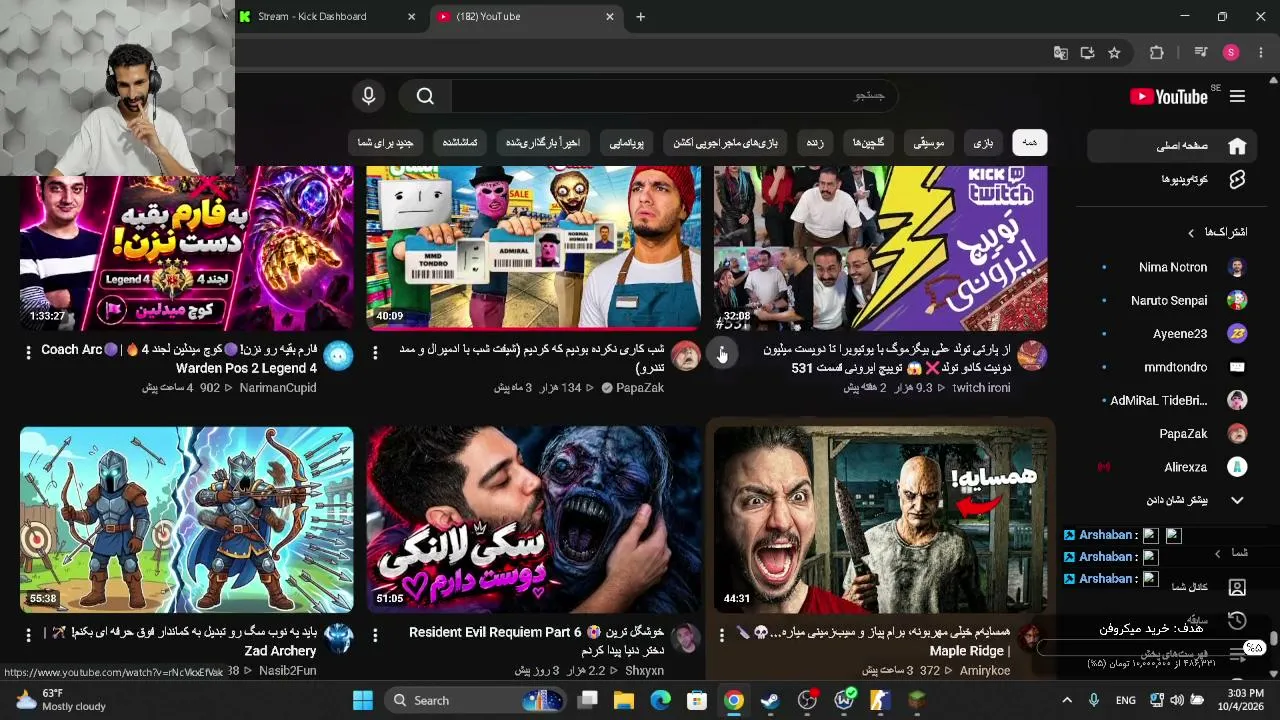Open File Explorer from the taskbar
This screenshot has width=1280, height=720.
coord(624,700)
